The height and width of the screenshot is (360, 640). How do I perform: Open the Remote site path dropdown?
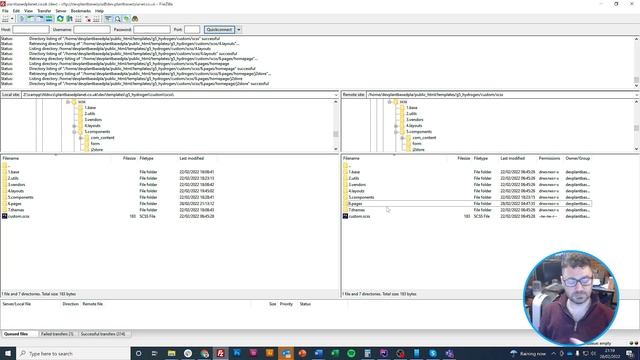[637, 95]
